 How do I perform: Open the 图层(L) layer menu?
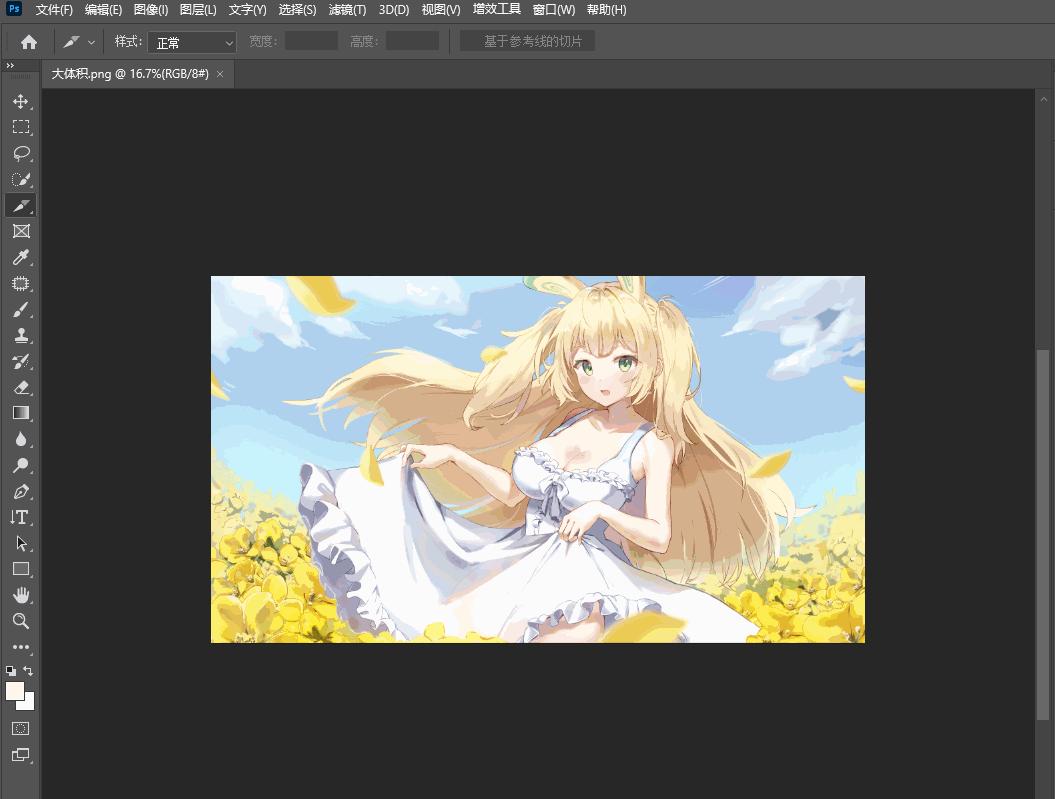(198, 10)
